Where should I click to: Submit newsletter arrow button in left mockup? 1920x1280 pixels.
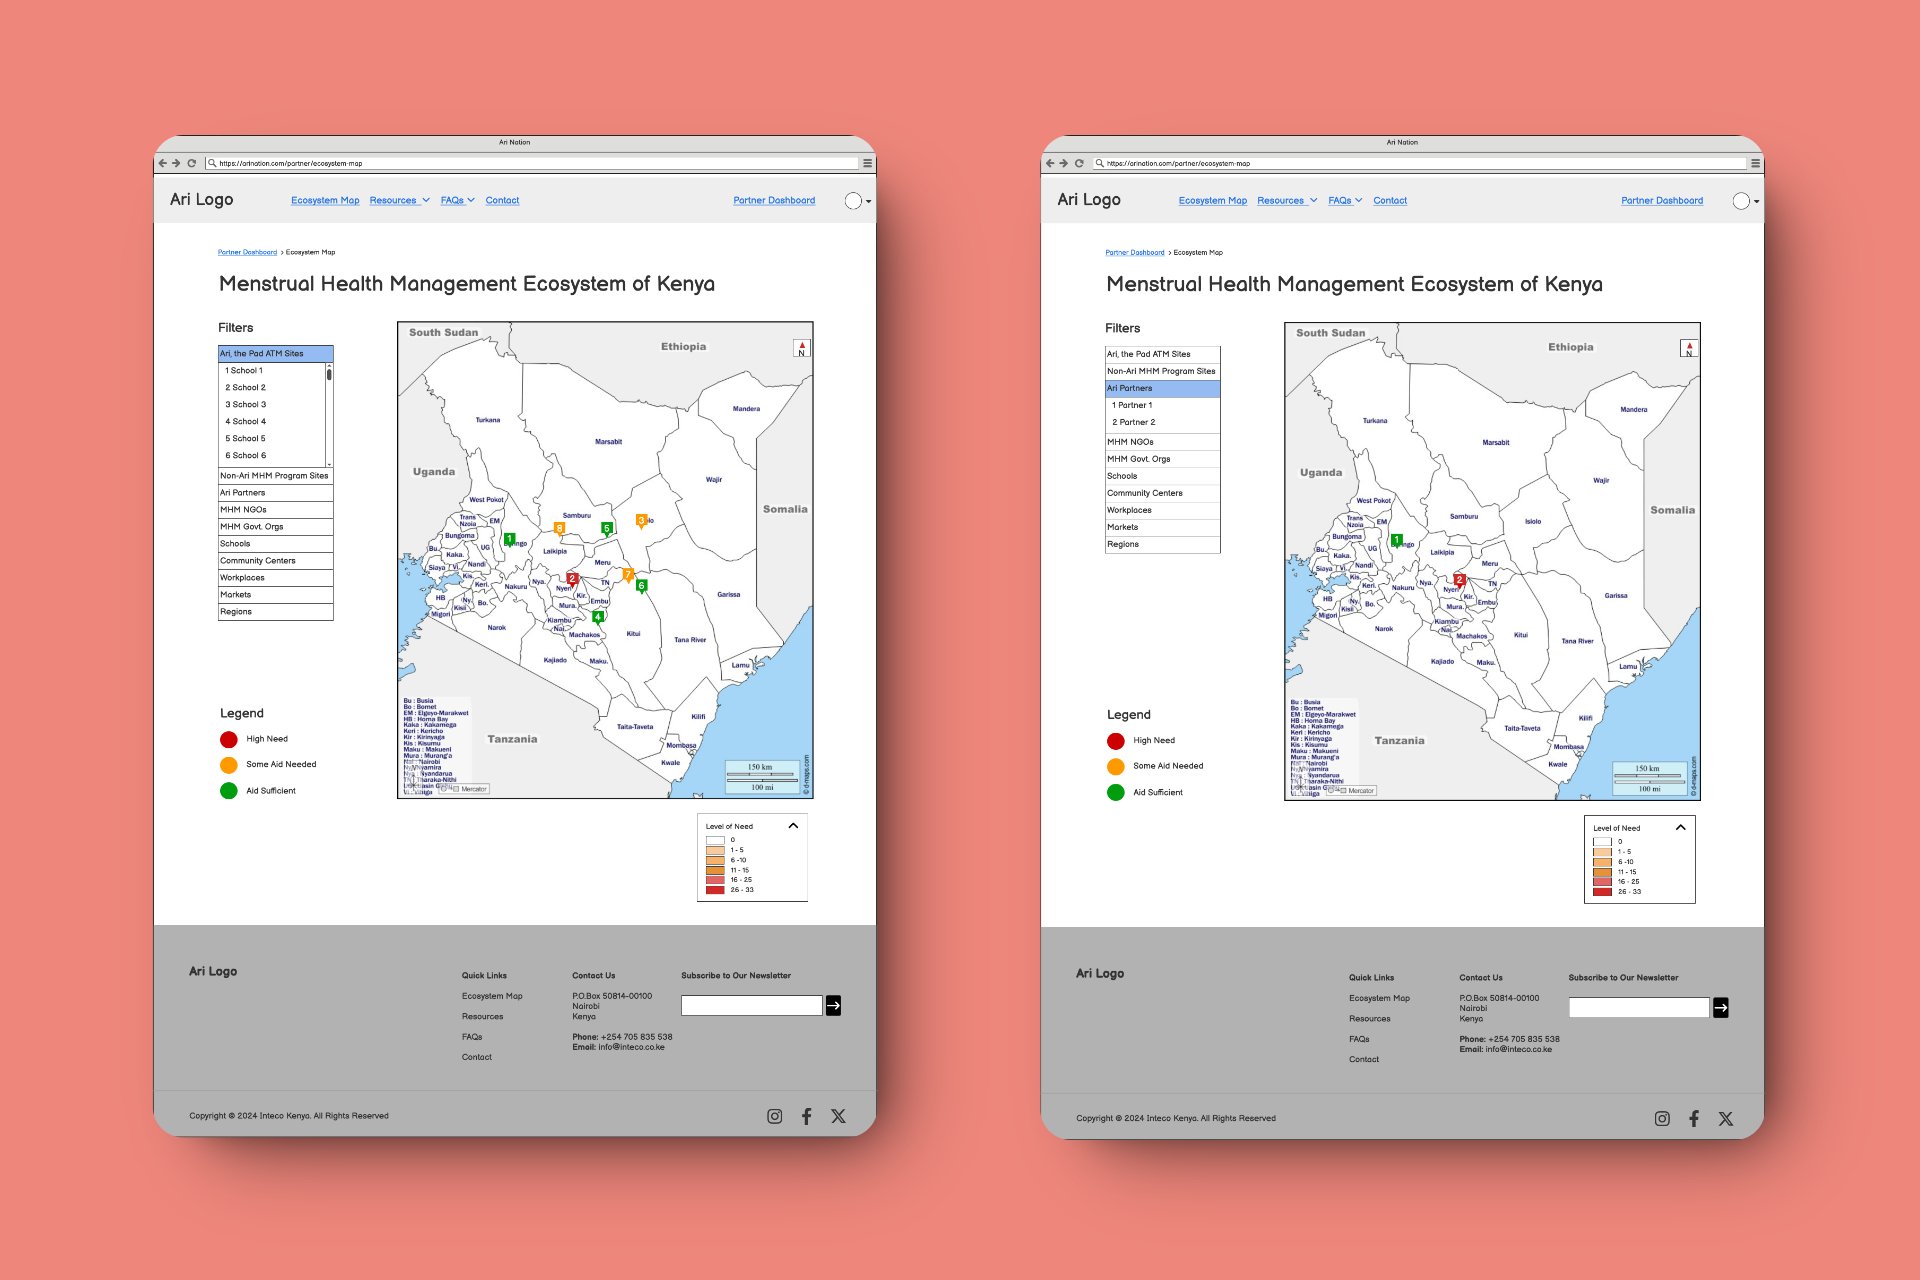click(x=833, y=1005)
